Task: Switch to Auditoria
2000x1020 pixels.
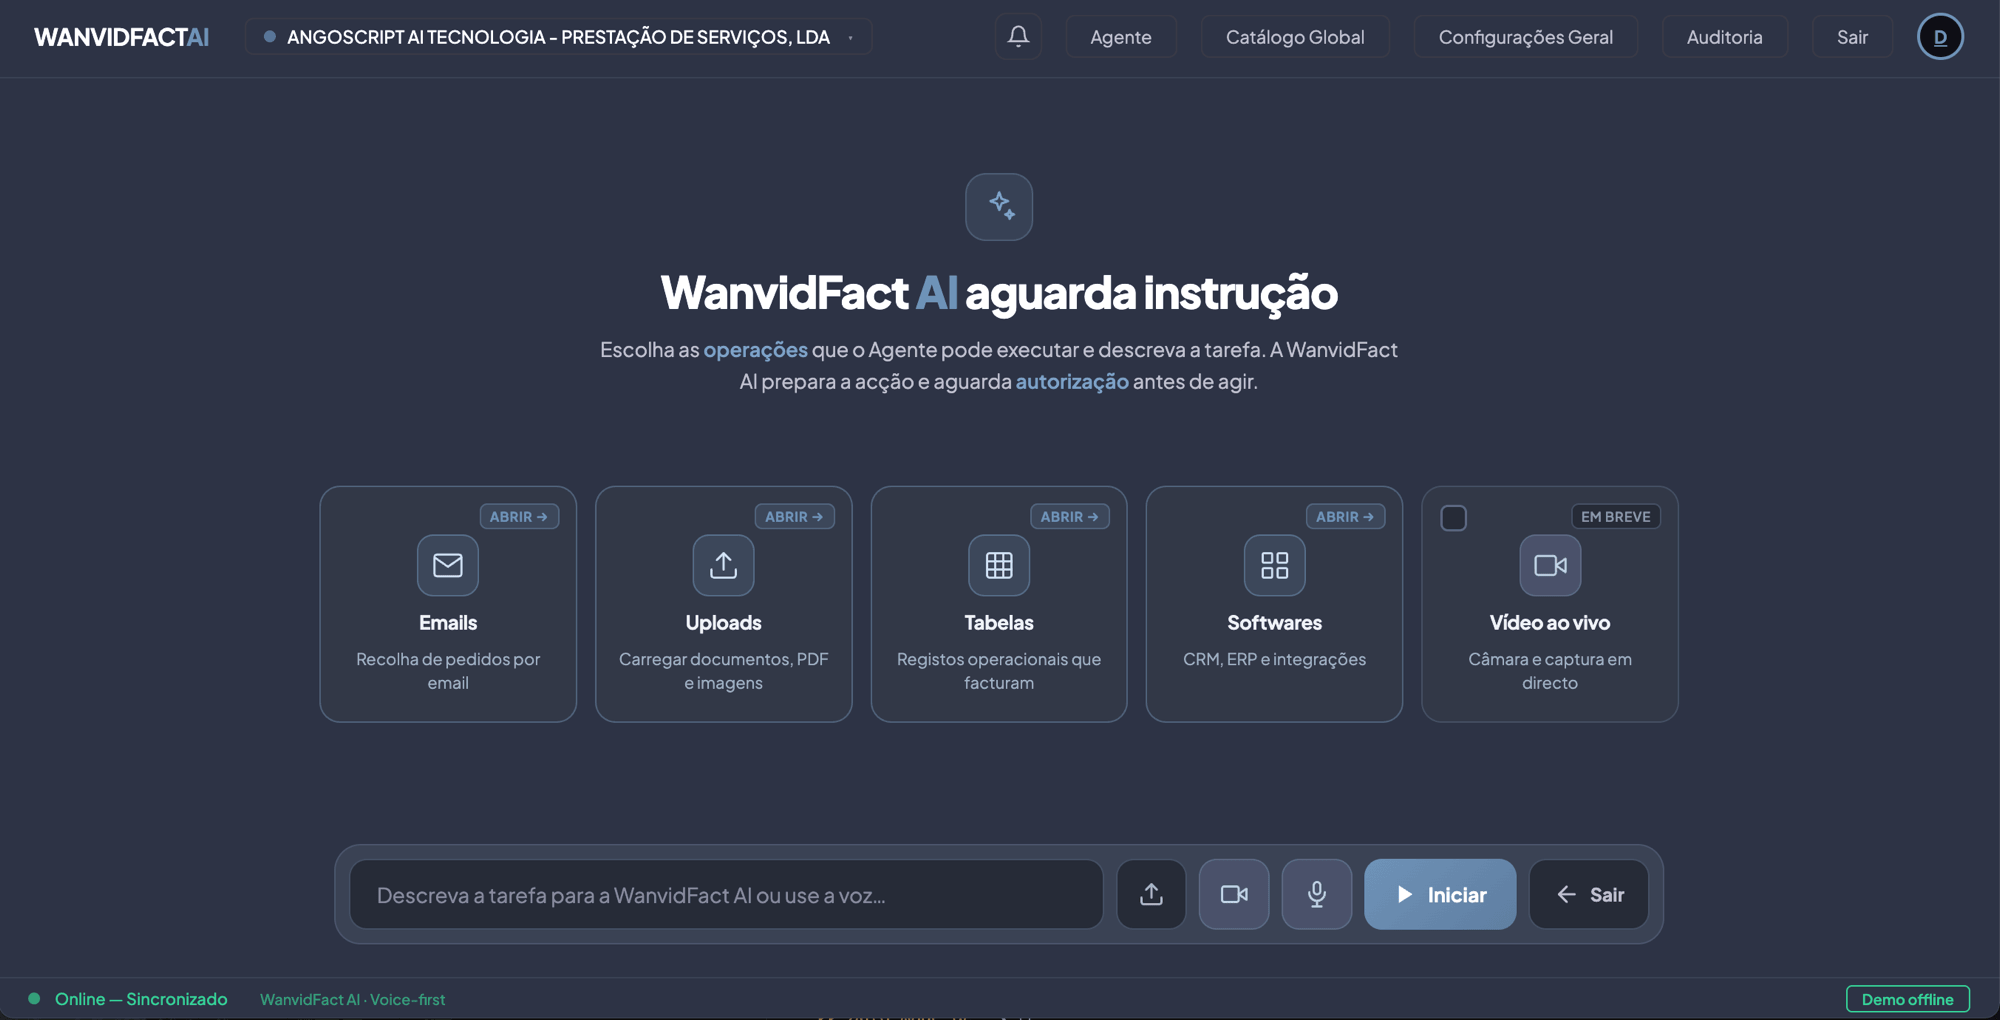Action: (1725, 37)
